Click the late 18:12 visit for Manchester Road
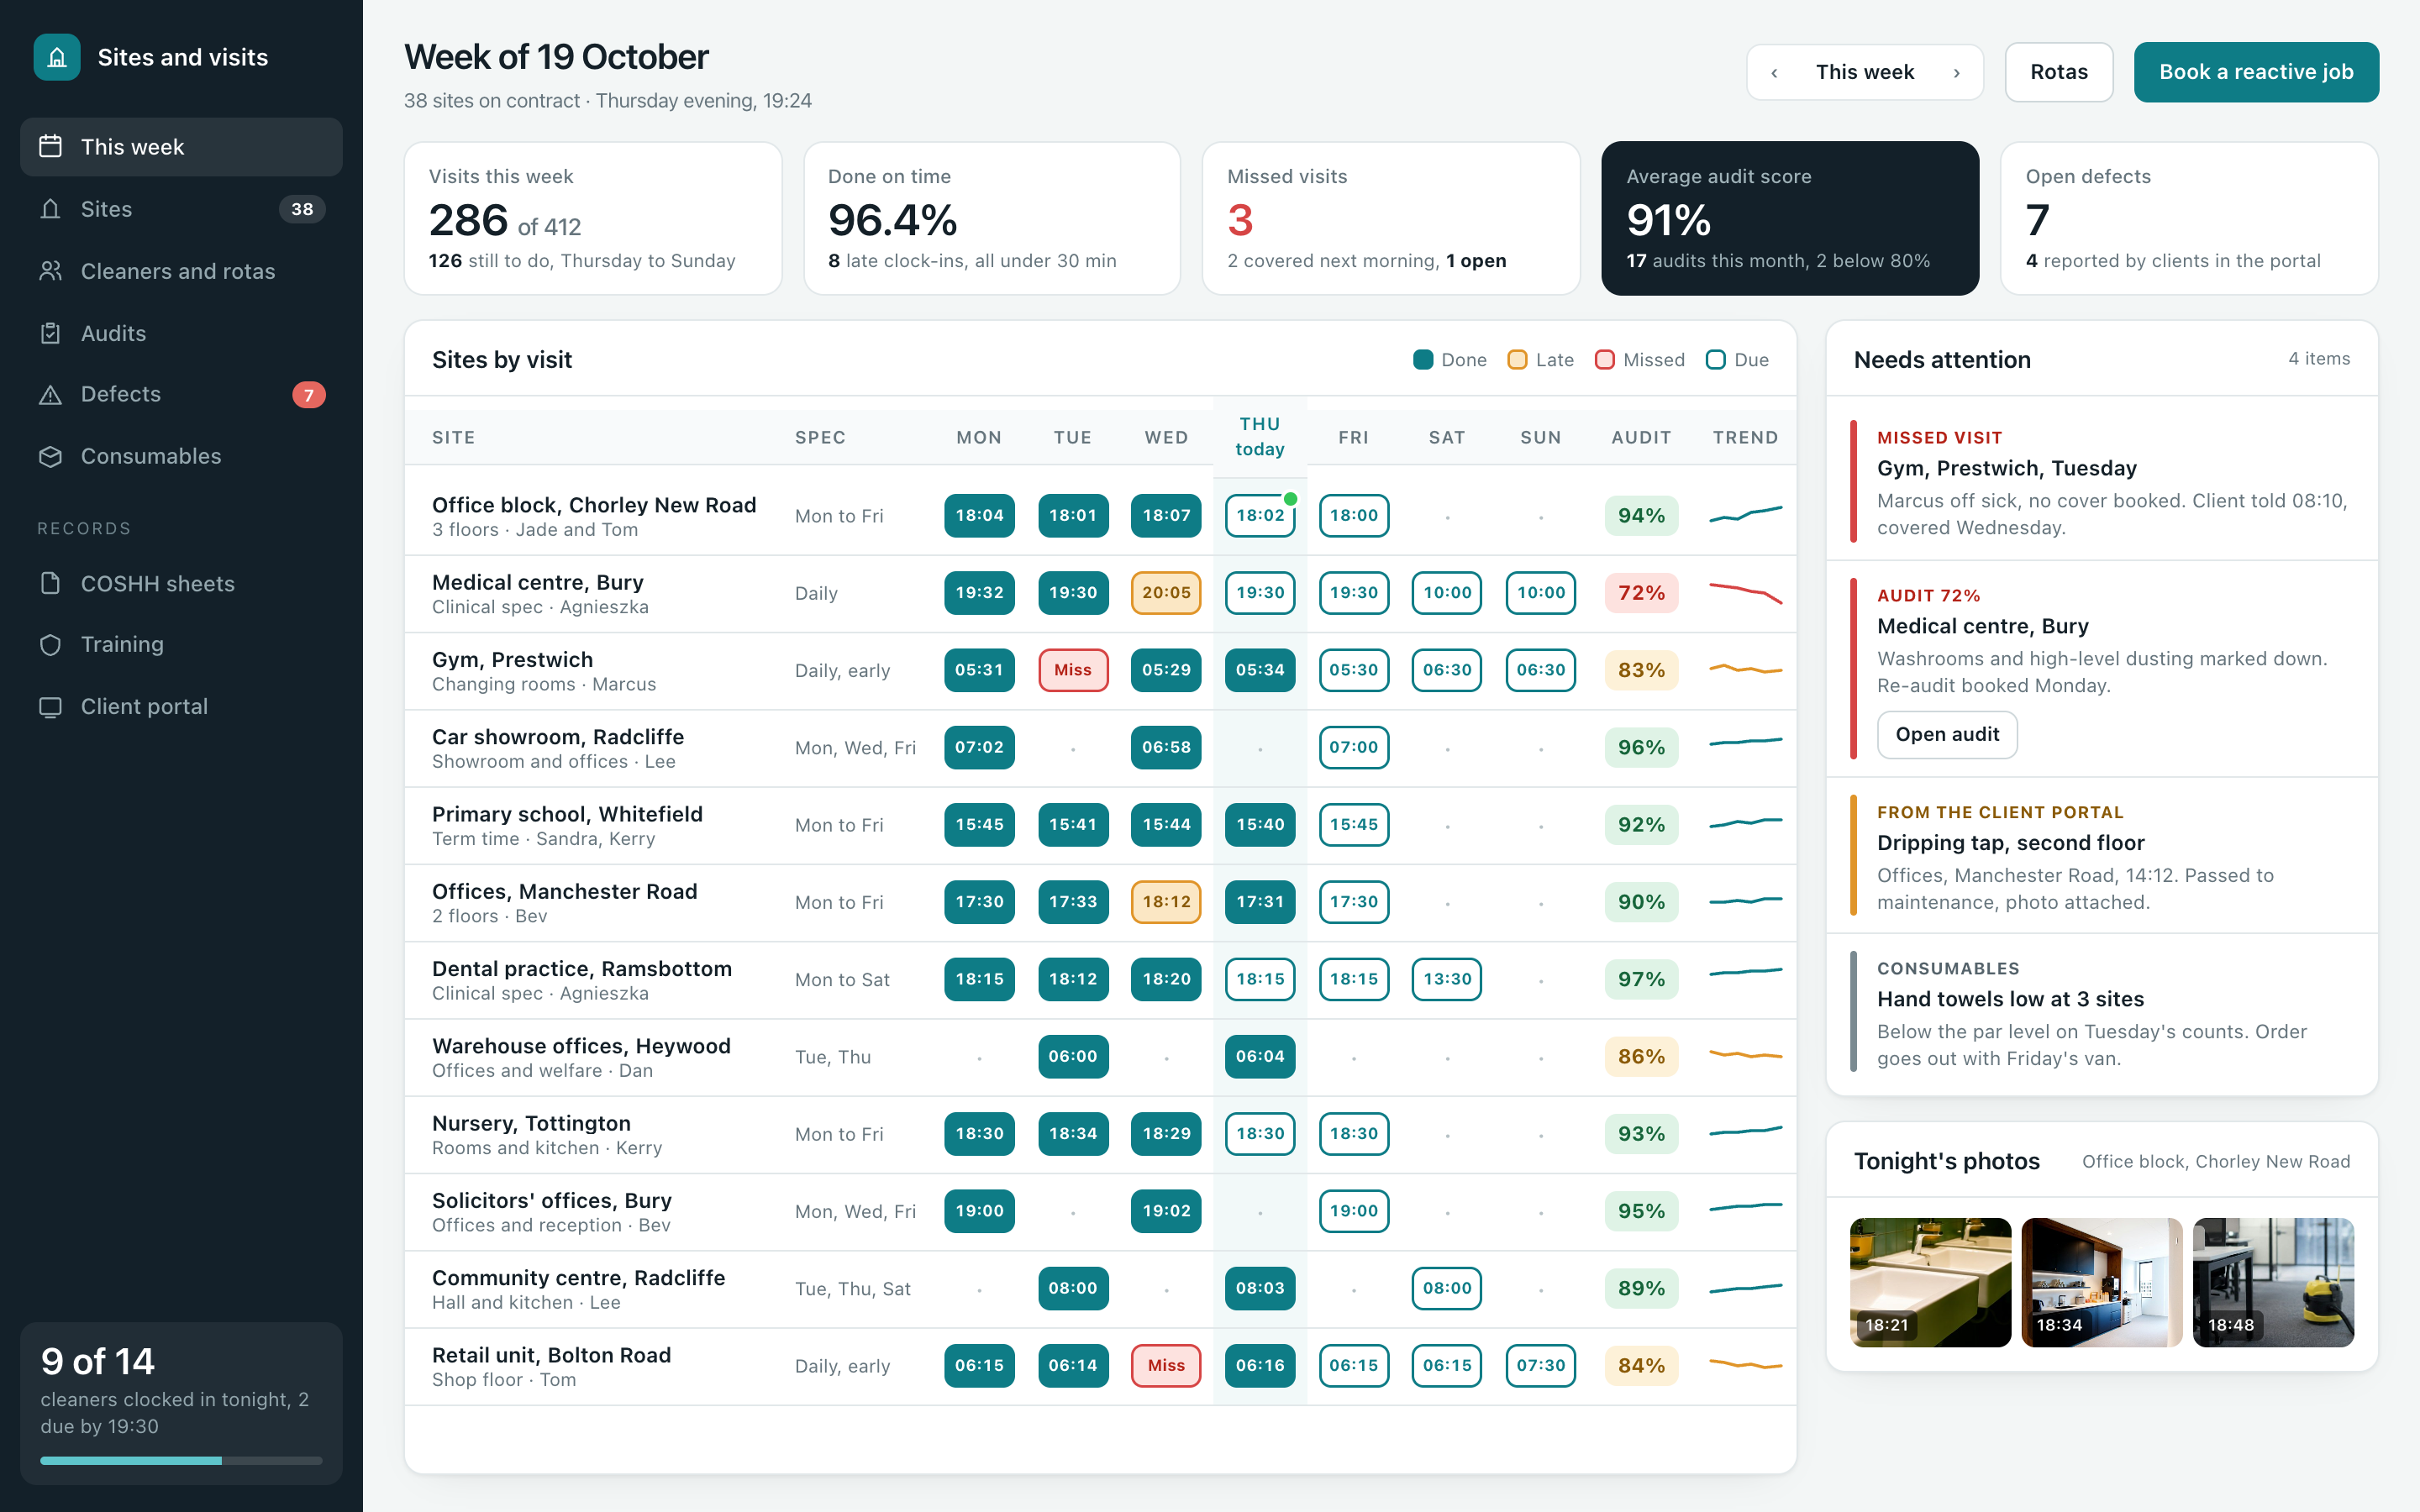Screen dimensions: 2420x1512 tap(1166, 902)
